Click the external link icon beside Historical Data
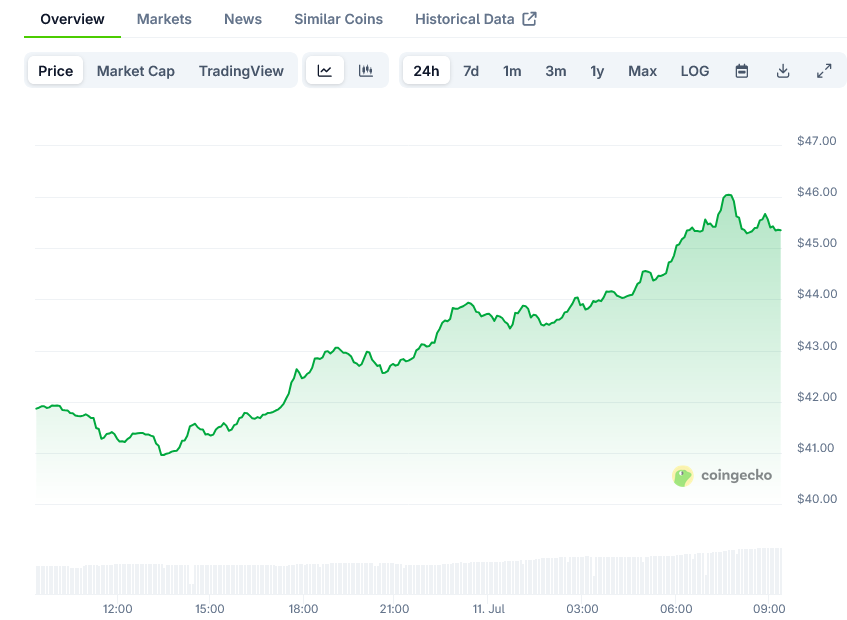The width and height of the screenshot is (847, 620). pyautogui.click(x=530, y=19)
